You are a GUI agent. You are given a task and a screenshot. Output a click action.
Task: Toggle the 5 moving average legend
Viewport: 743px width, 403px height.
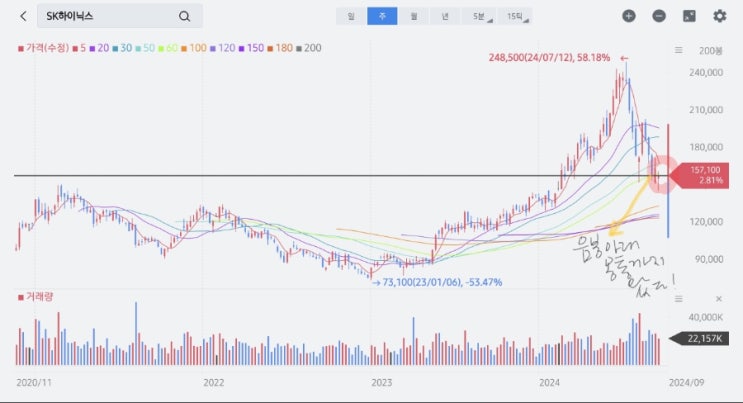(79, 48)
